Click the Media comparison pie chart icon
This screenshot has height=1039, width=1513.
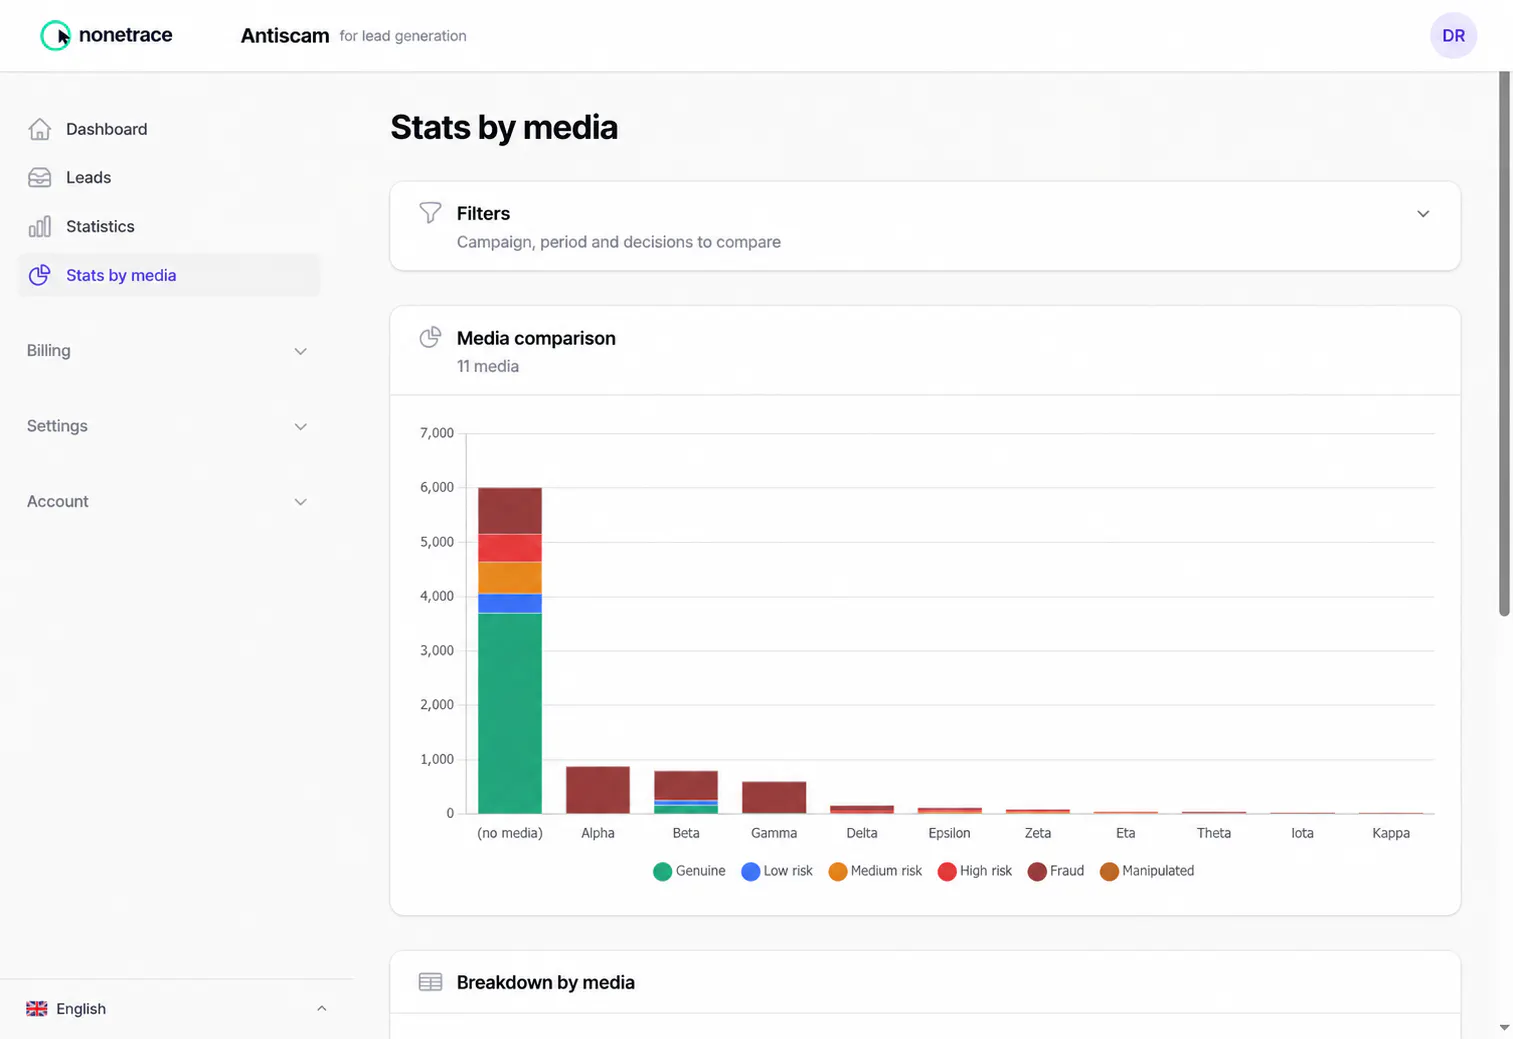(430, 337)
